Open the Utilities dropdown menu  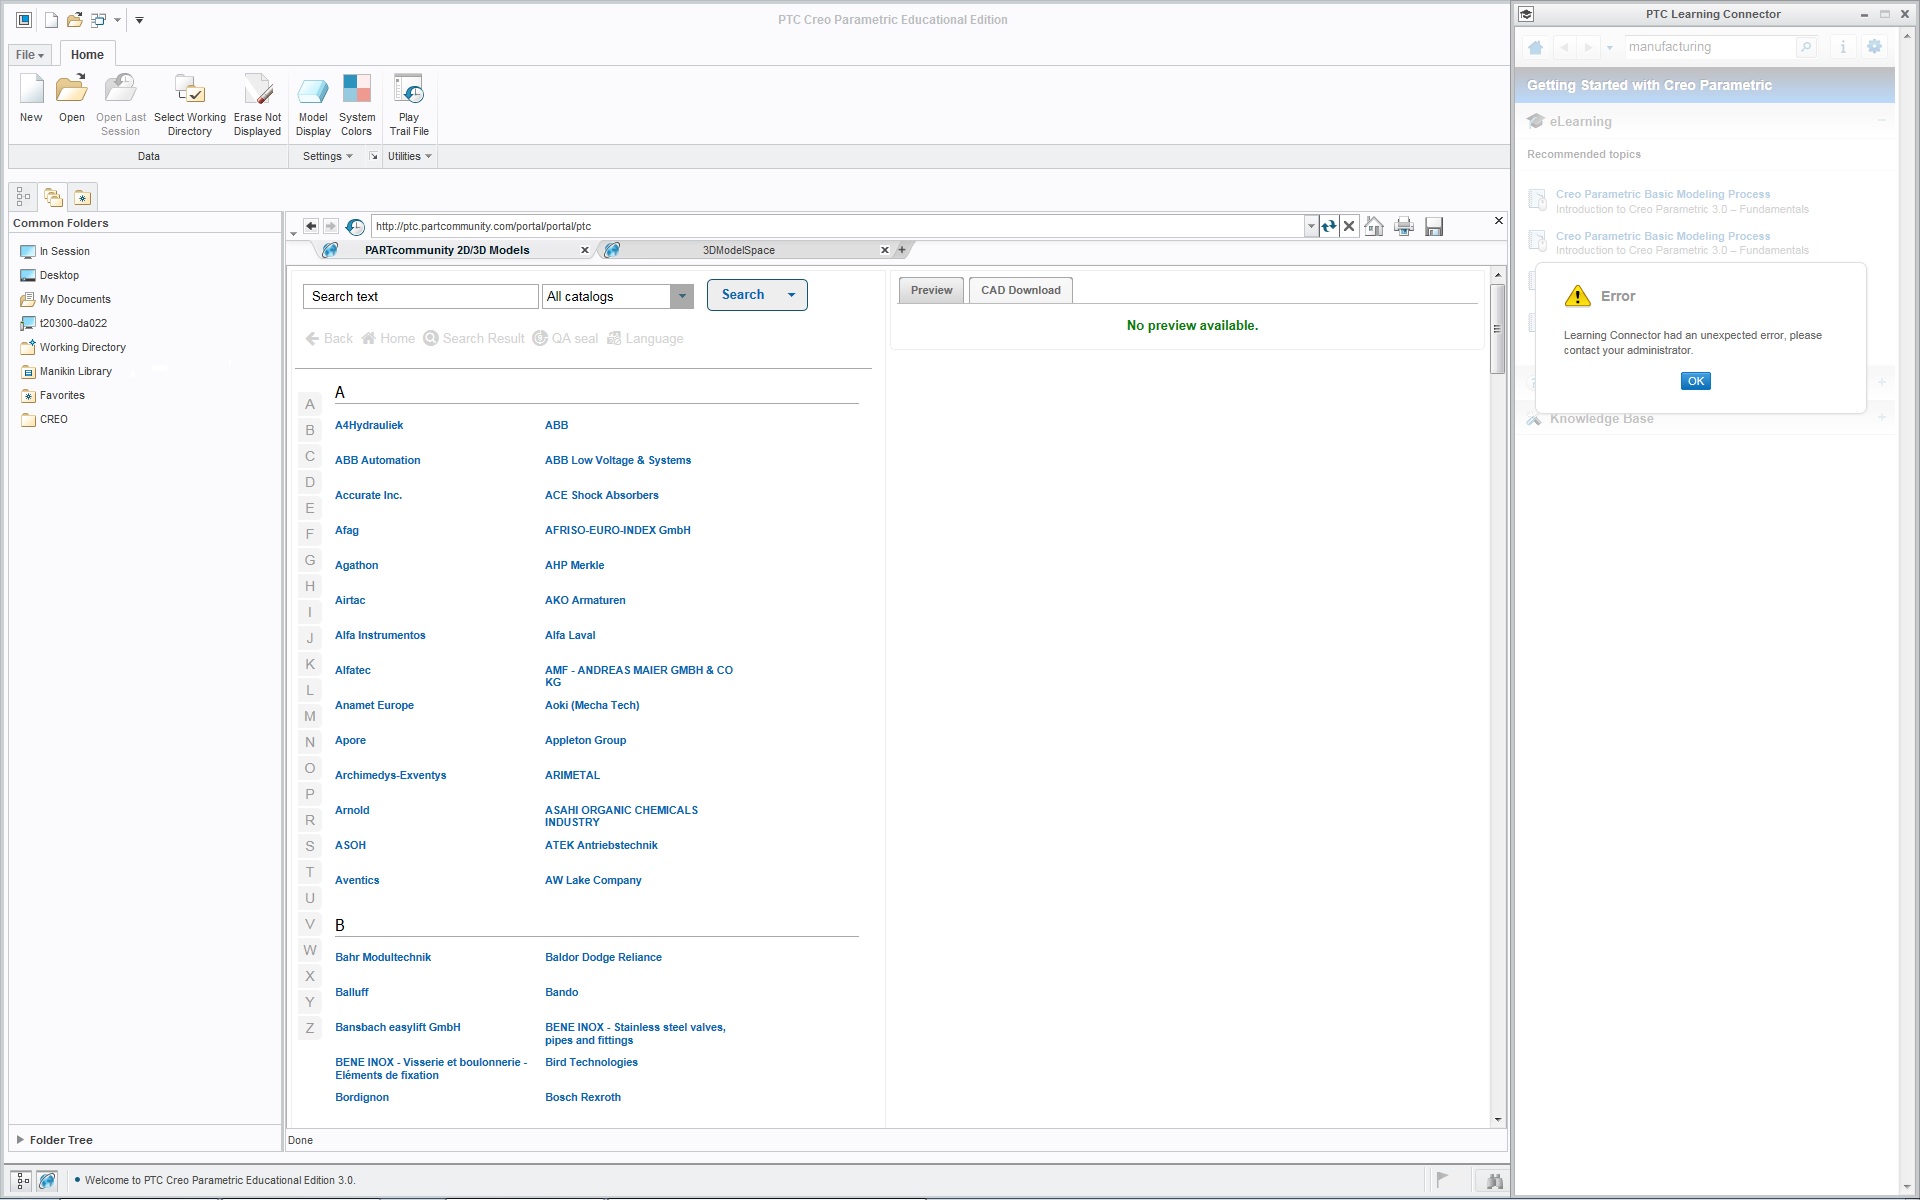coord(409,157)
